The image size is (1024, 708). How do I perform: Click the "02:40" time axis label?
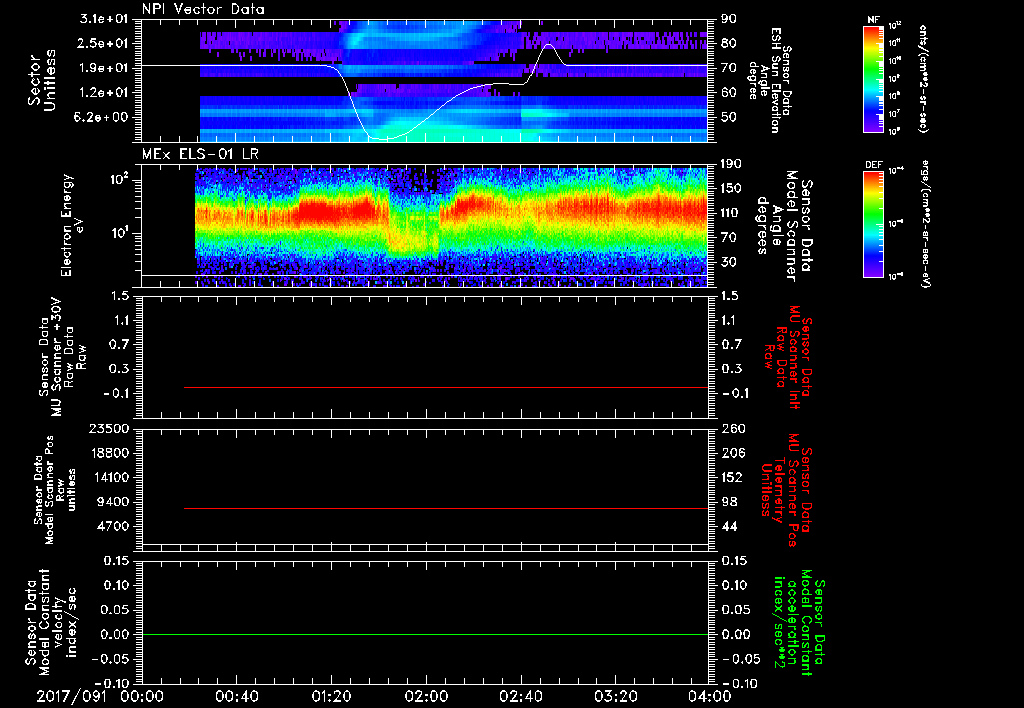click(520, 696)
